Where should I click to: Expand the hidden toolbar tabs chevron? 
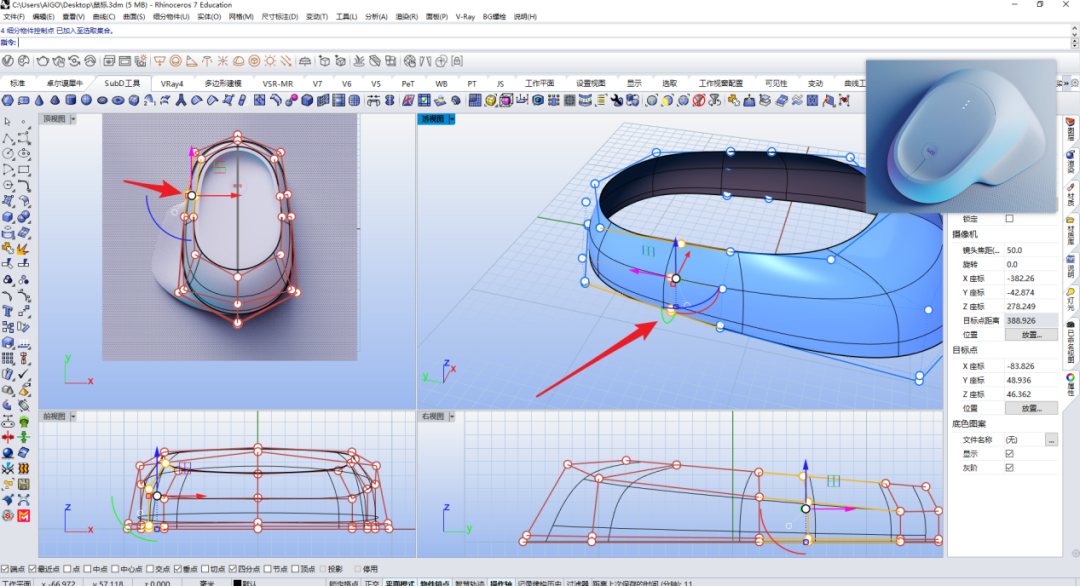coord(1066,83)
